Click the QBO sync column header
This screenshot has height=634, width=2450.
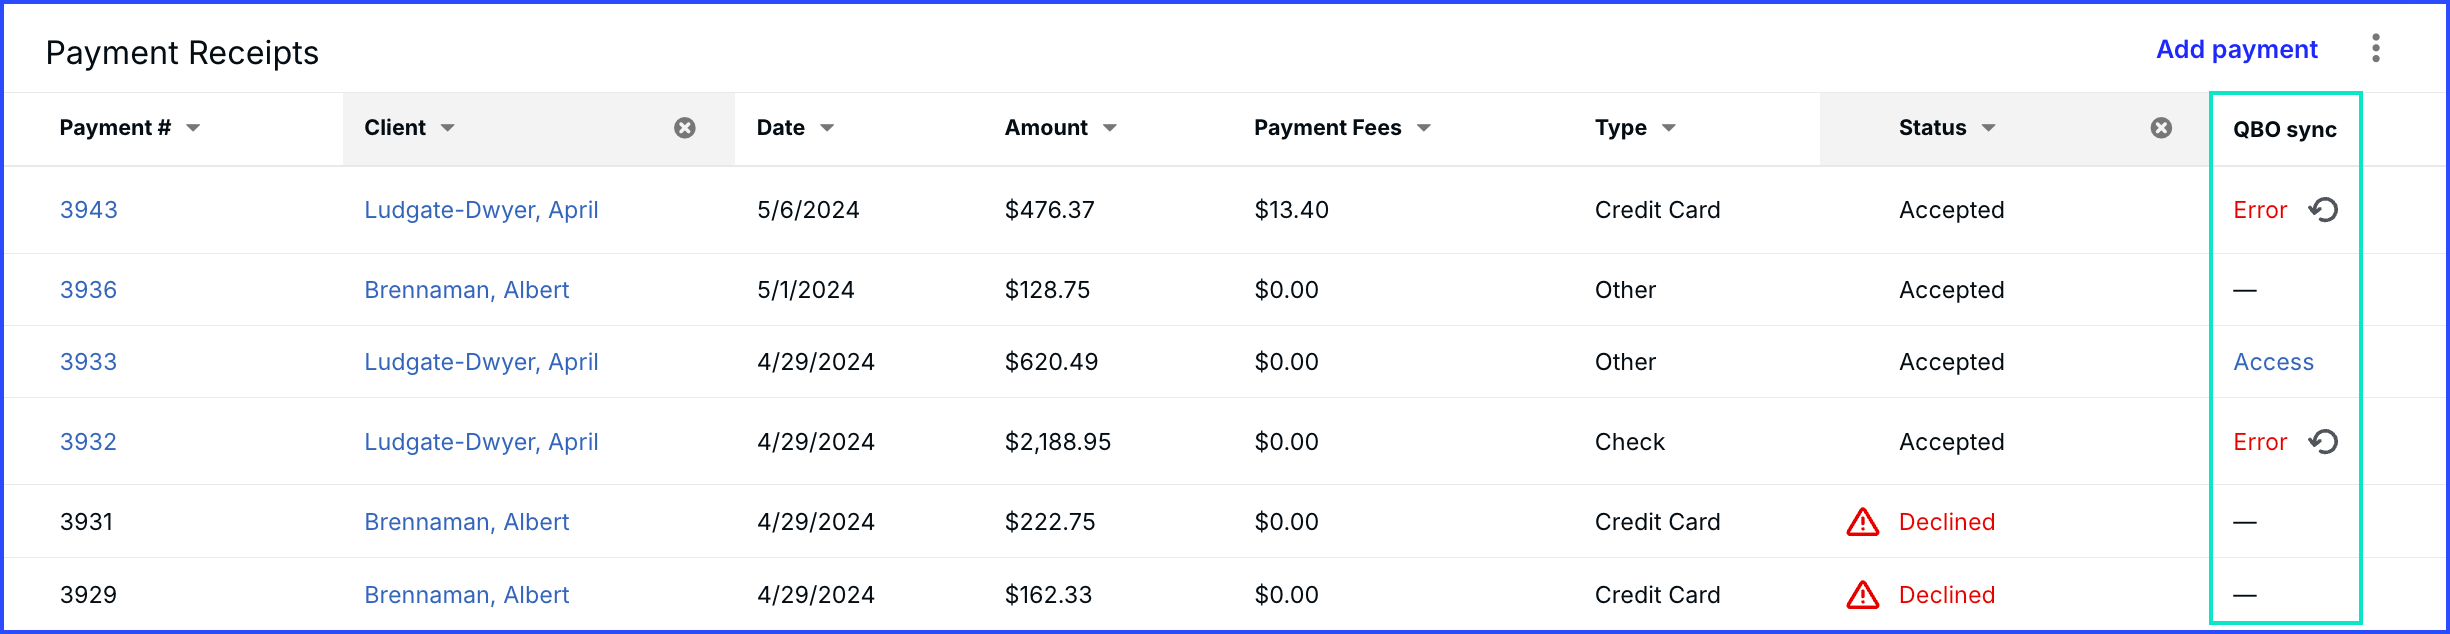[x=2285, y=129]
